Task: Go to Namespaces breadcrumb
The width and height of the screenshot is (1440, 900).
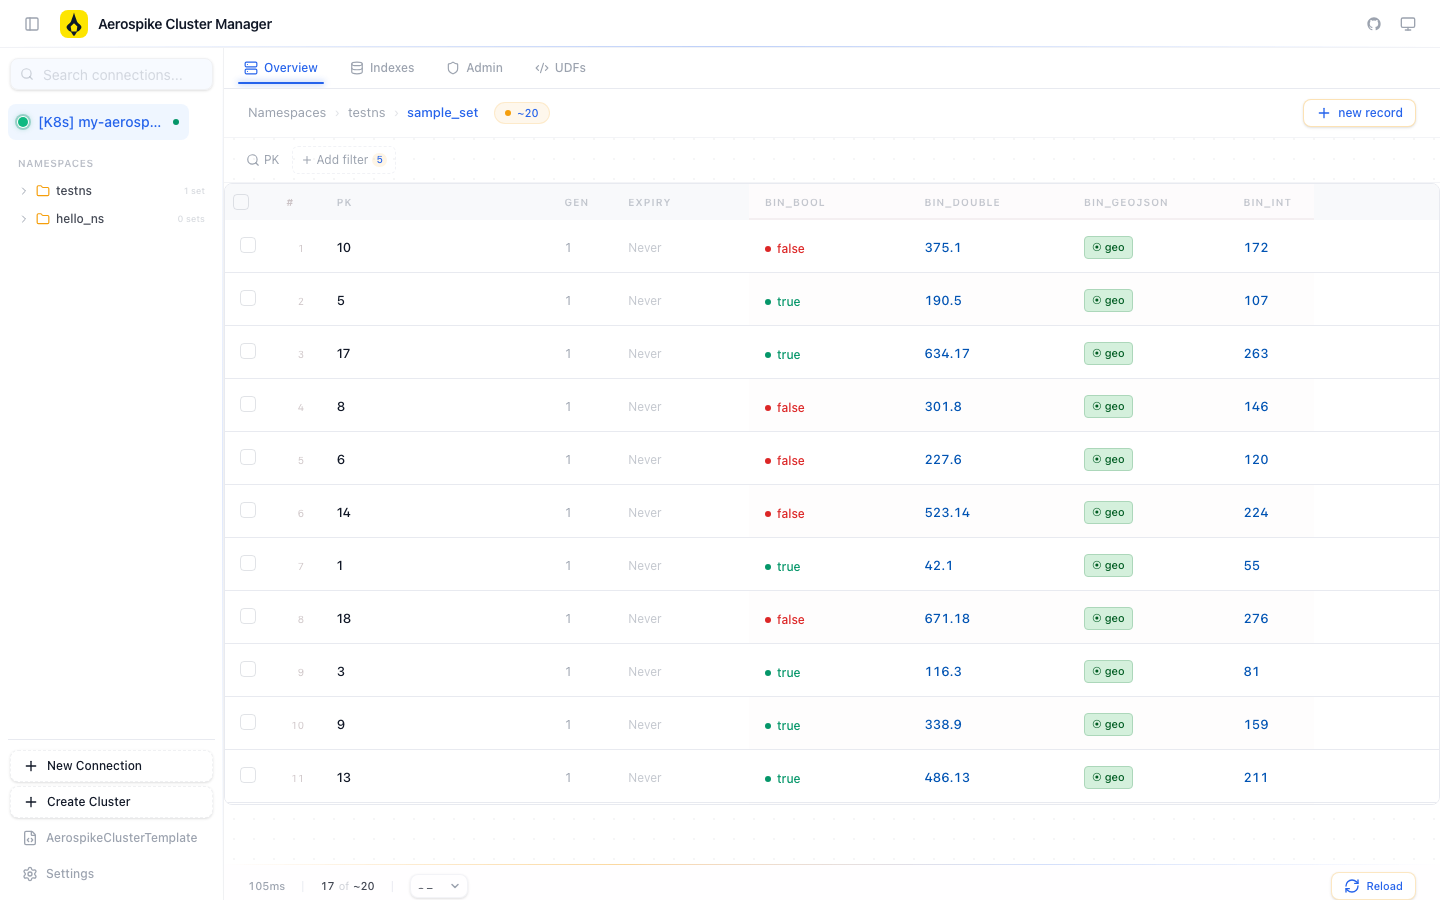Action: 287,113
